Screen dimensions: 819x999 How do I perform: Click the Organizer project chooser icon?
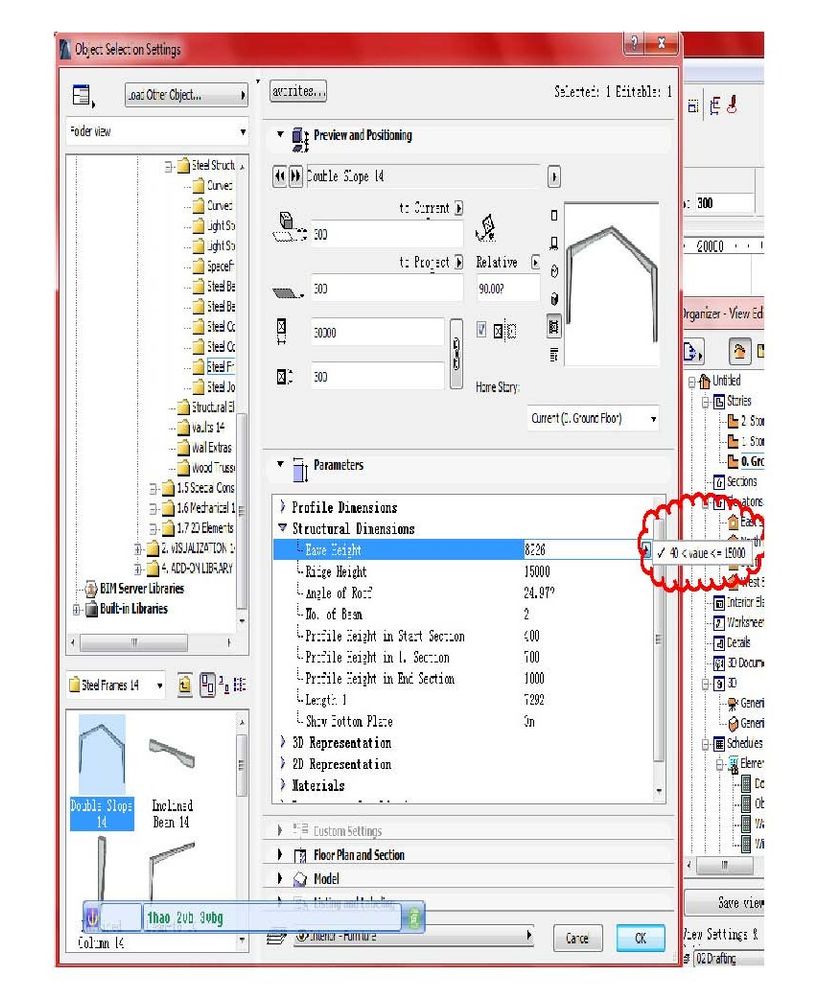(x=693, y=352)
